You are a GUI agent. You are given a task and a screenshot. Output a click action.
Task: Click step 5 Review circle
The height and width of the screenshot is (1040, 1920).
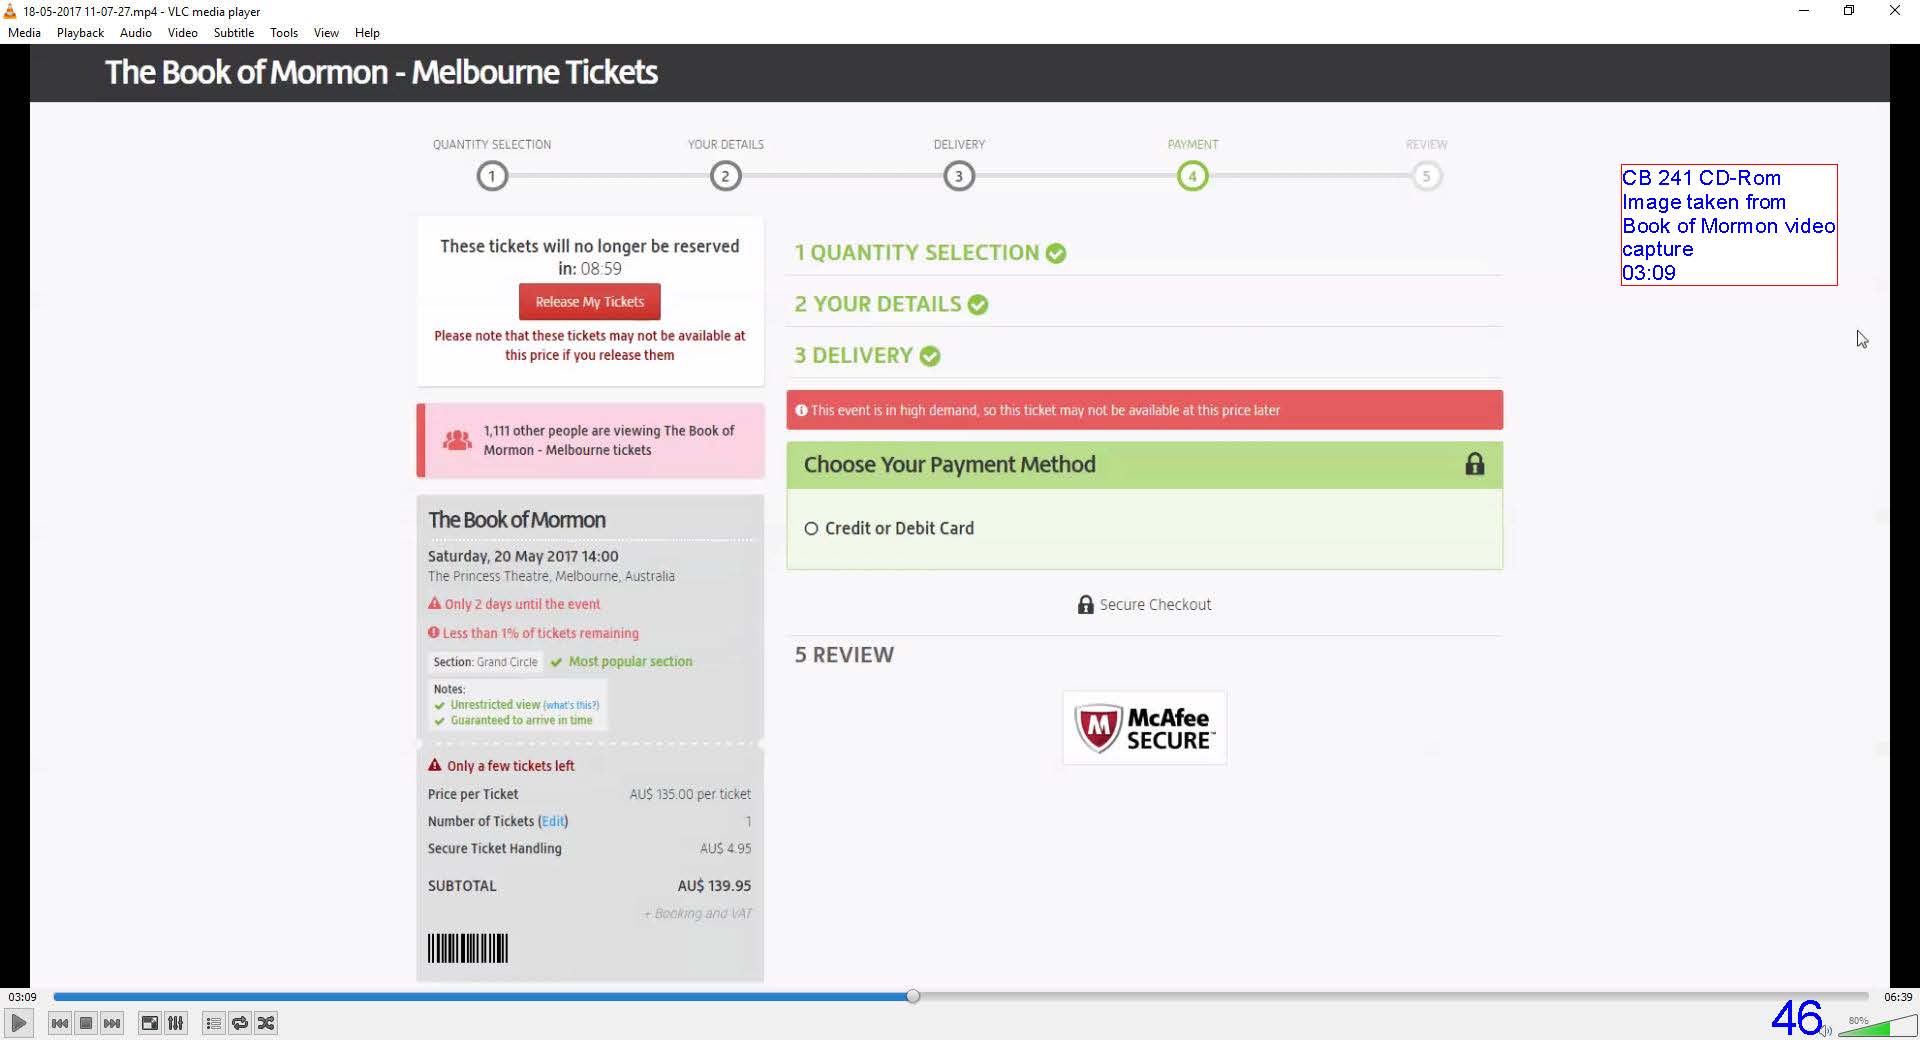[x=1426, y=176]
